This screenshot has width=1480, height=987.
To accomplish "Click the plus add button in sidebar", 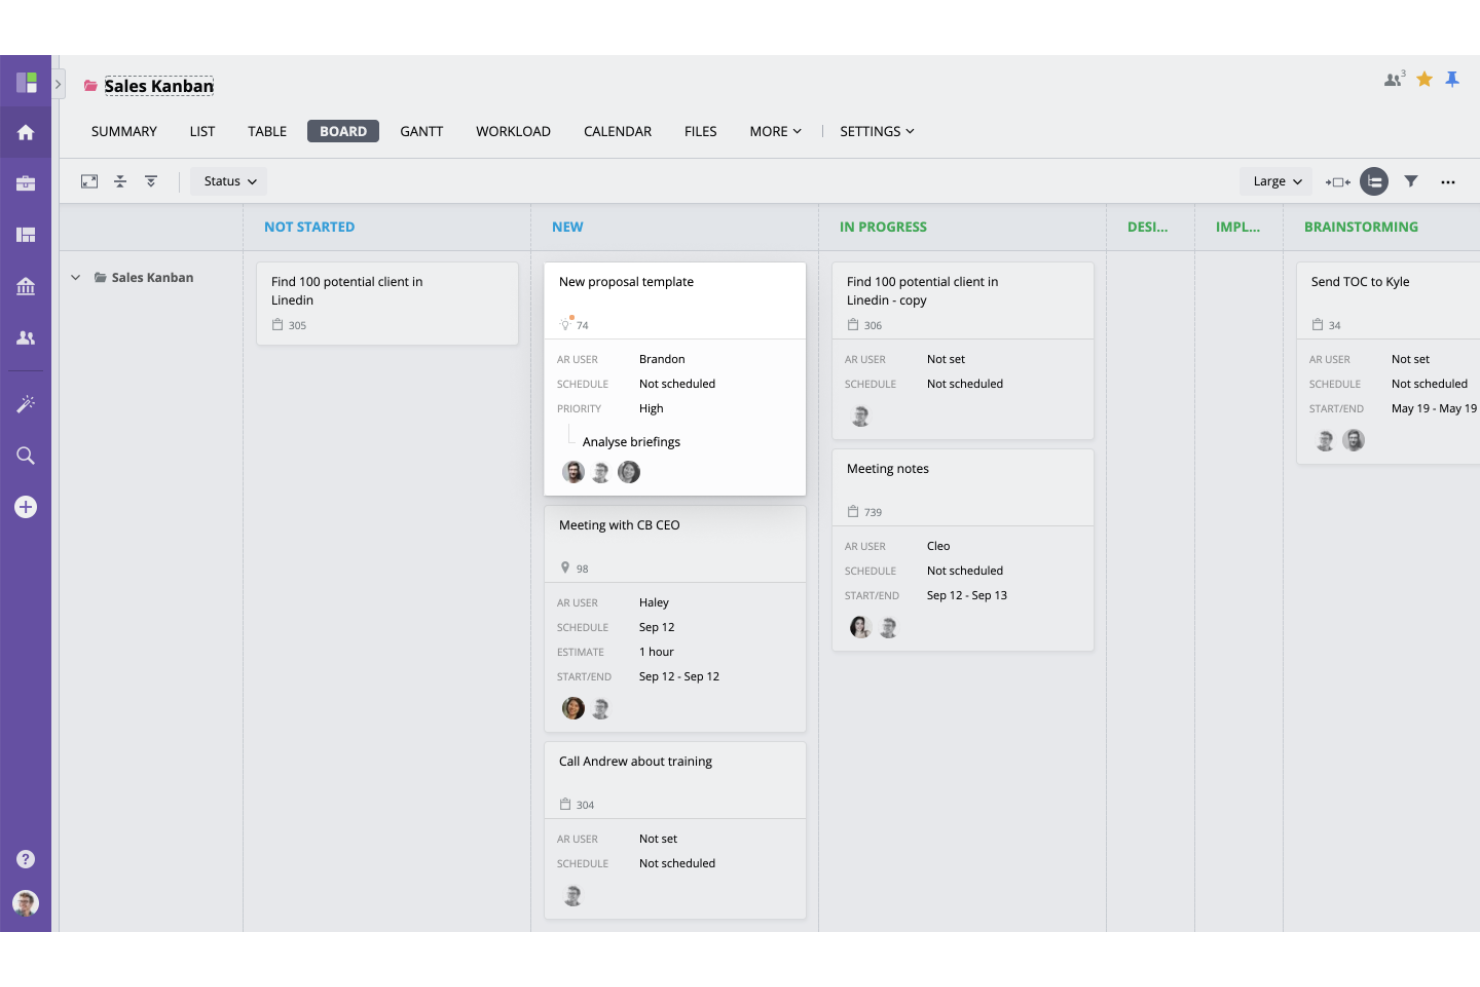I will (x=26, y=507).
